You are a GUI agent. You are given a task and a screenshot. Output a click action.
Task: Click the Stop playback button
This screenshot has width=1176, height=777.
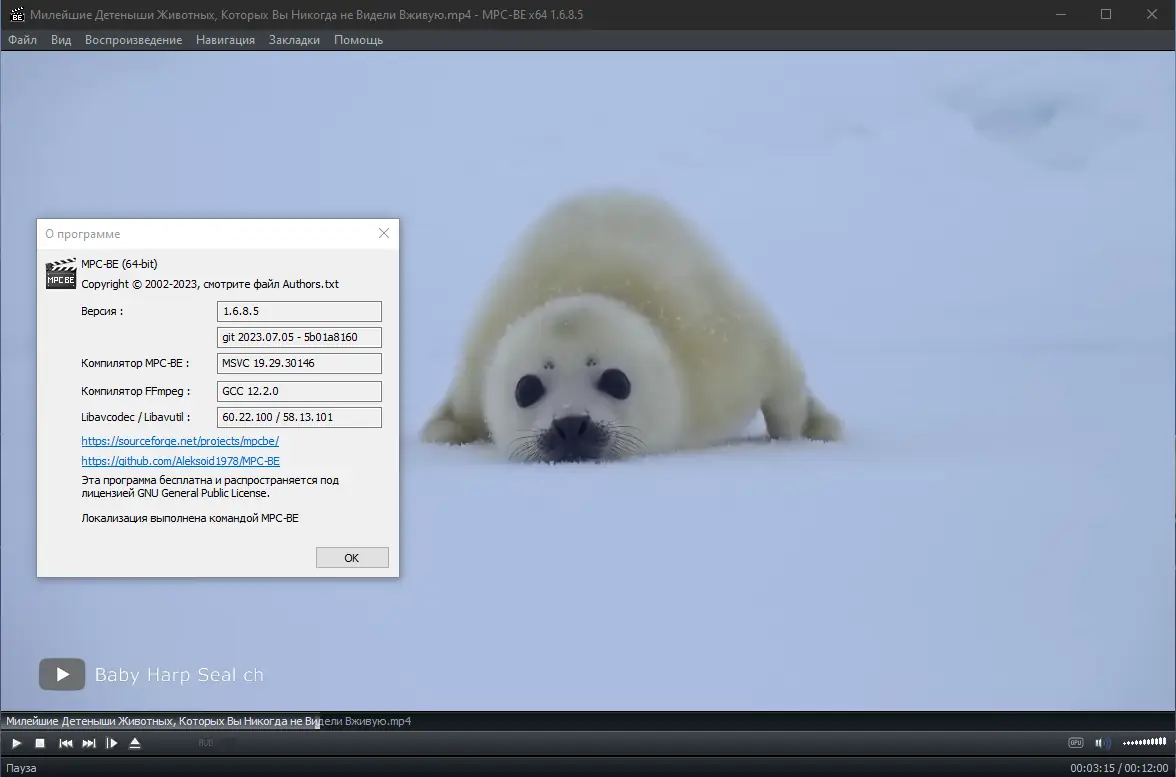(x=40, y=743)
